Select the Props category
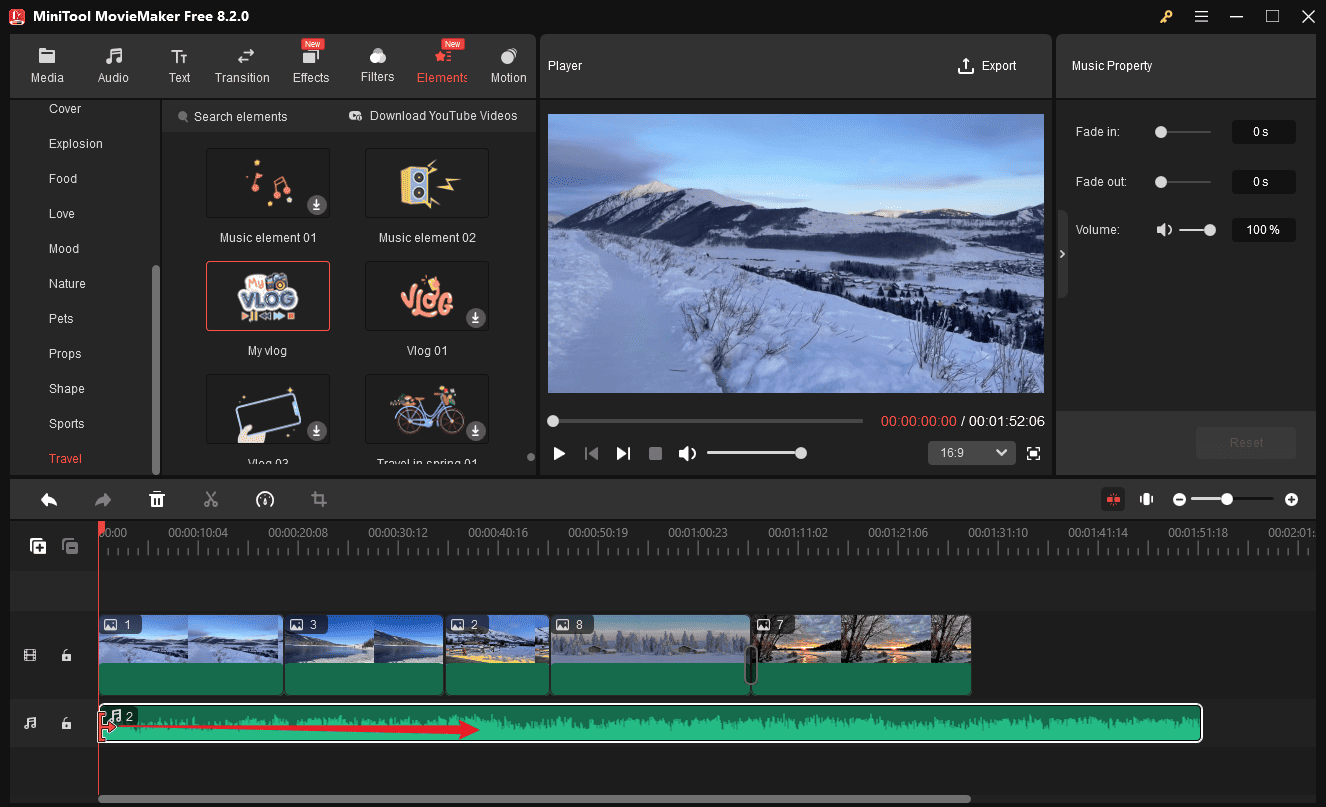Image resolution: width=1326 pixels, height=807 pixels. 65,354
